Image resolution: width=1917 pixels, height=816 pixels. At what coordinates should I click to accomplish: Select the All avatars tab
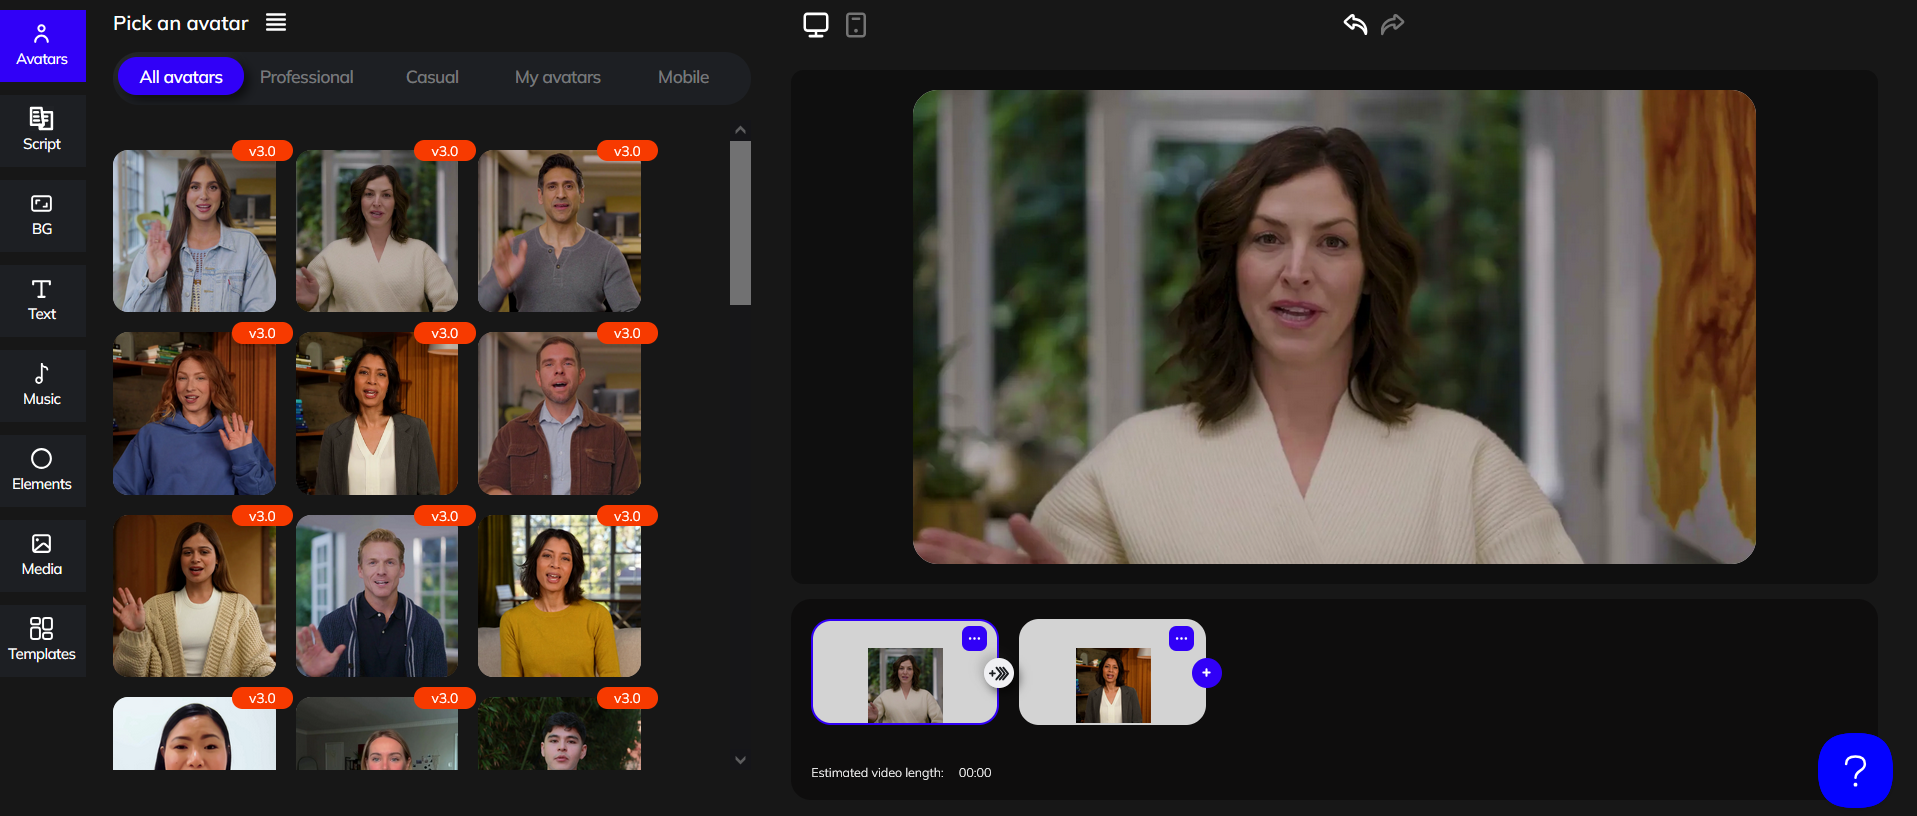[x=181, y=77]
